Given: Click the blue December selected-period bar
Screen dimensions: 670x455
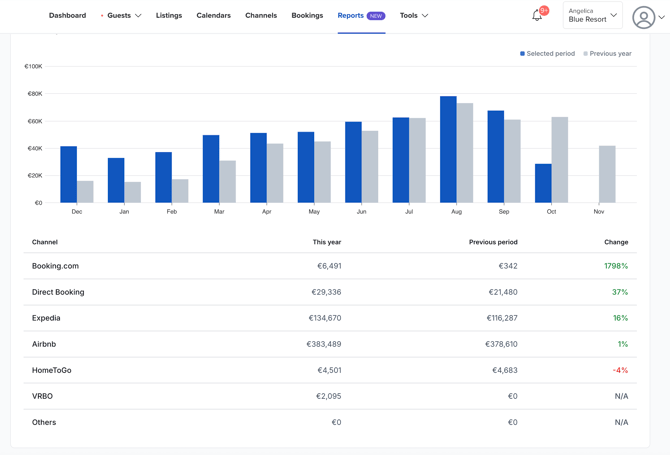Looking at the screenshot, I should pyautogui.click(x=68, y=174).
